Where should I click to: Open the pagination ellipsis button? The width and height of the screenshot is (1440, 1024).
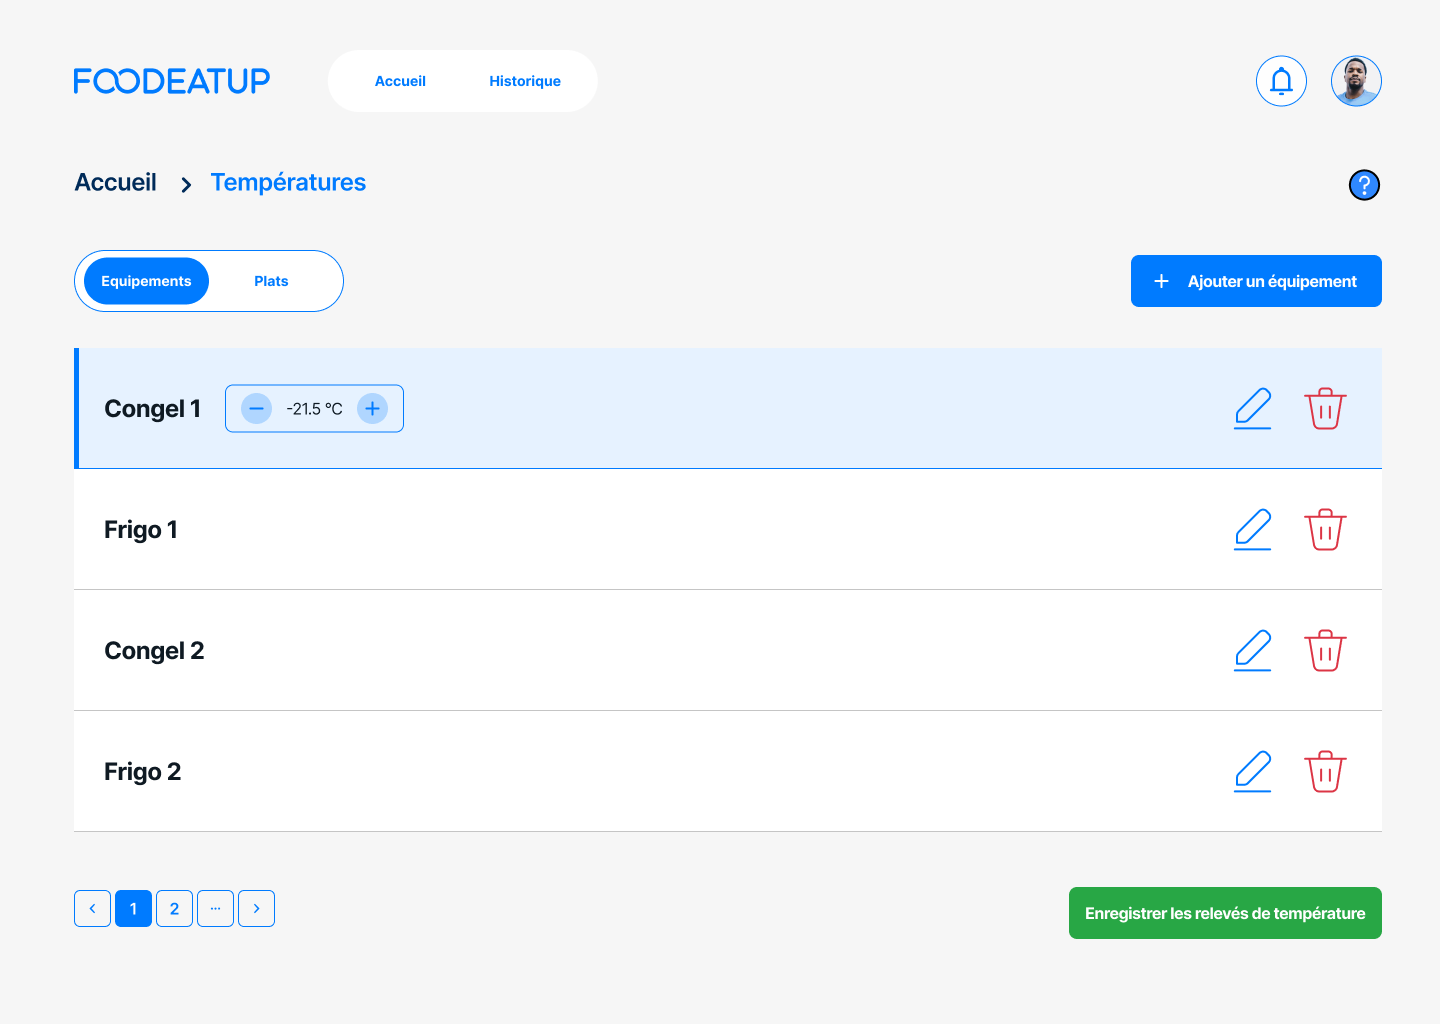pos(215,909)
